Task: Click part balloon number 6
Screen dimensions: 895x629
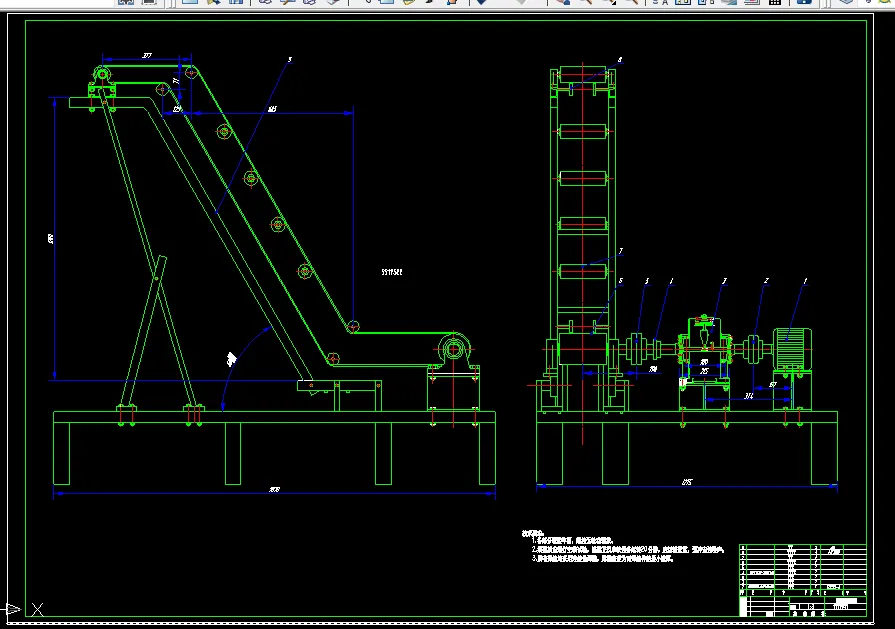Action: pos(620,281)
